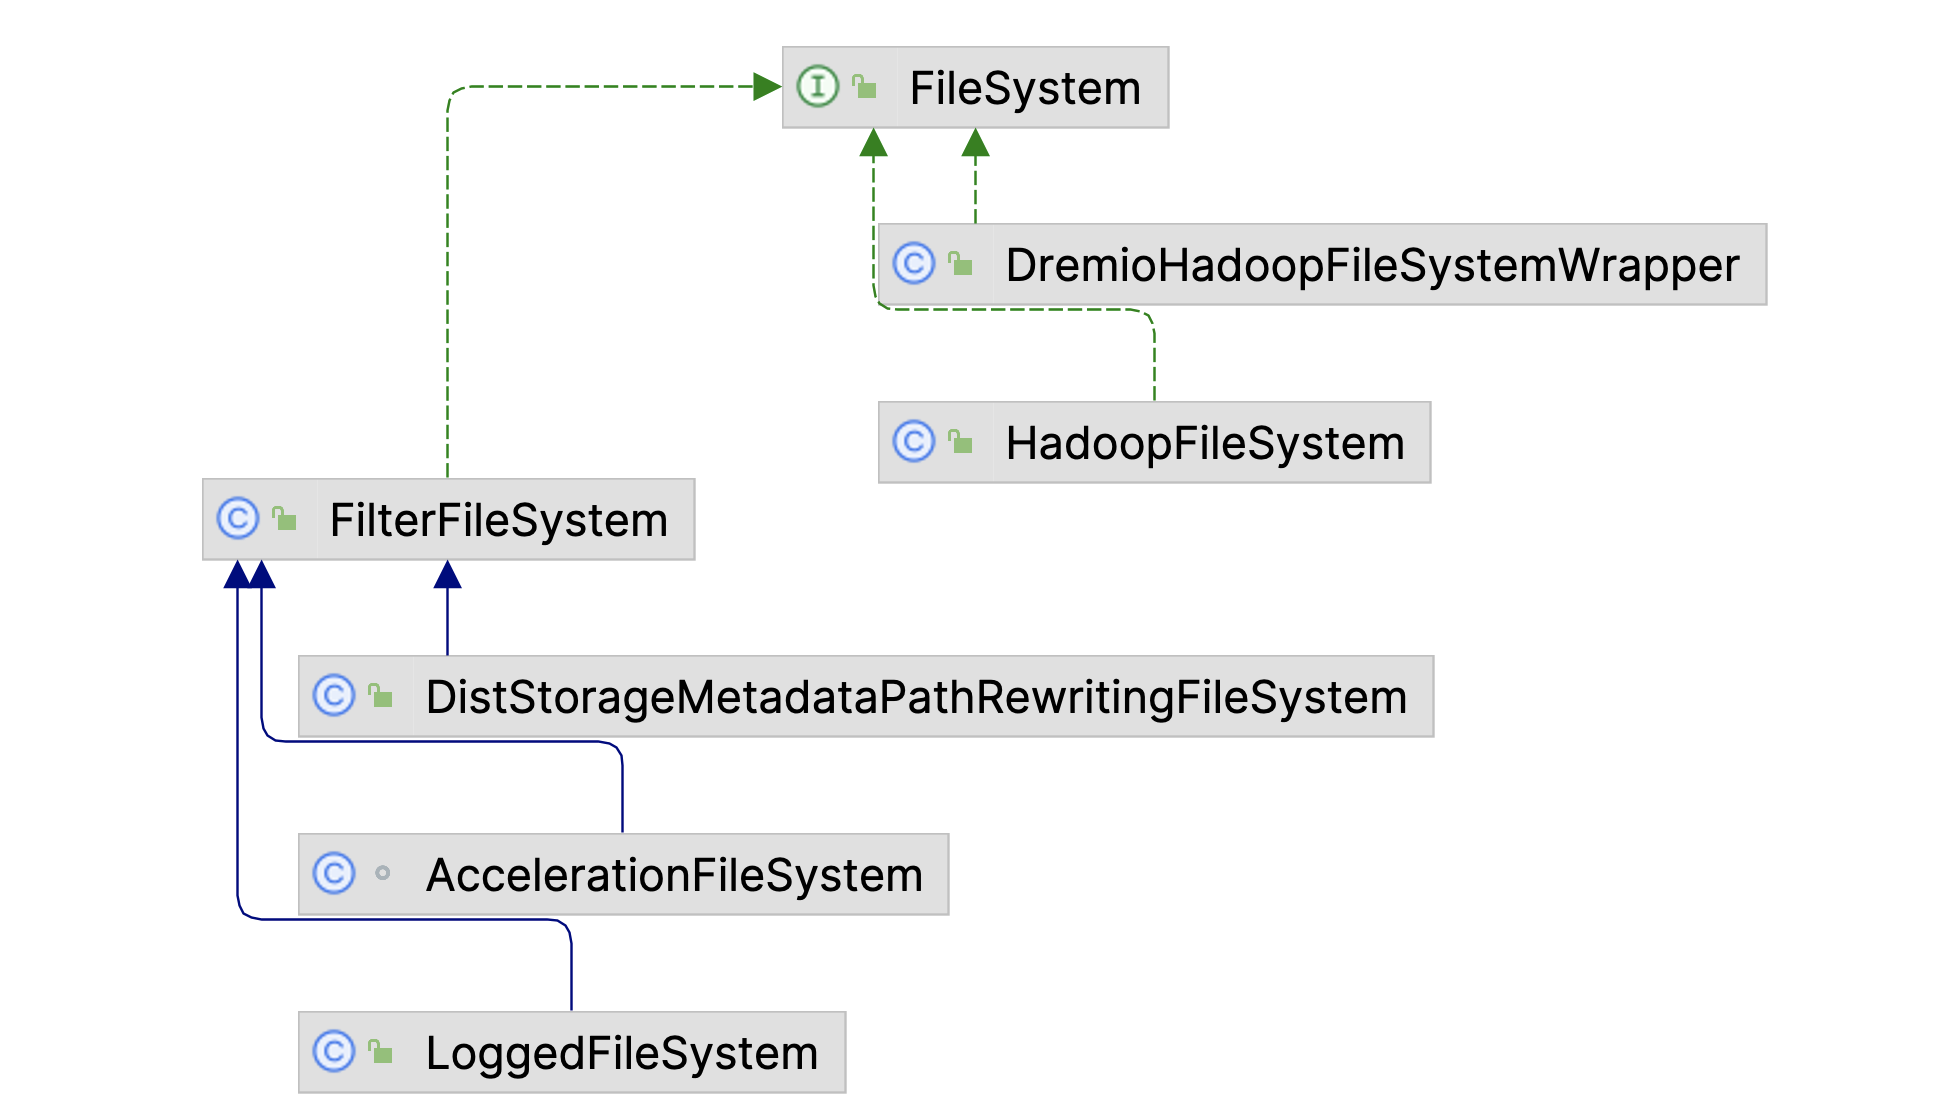Click the lock icon on DistStorageMetadataPathRewritingFileSystem
Image resolution: width=1934 pixels, height=1112 pixels.
tap(380, 696)
